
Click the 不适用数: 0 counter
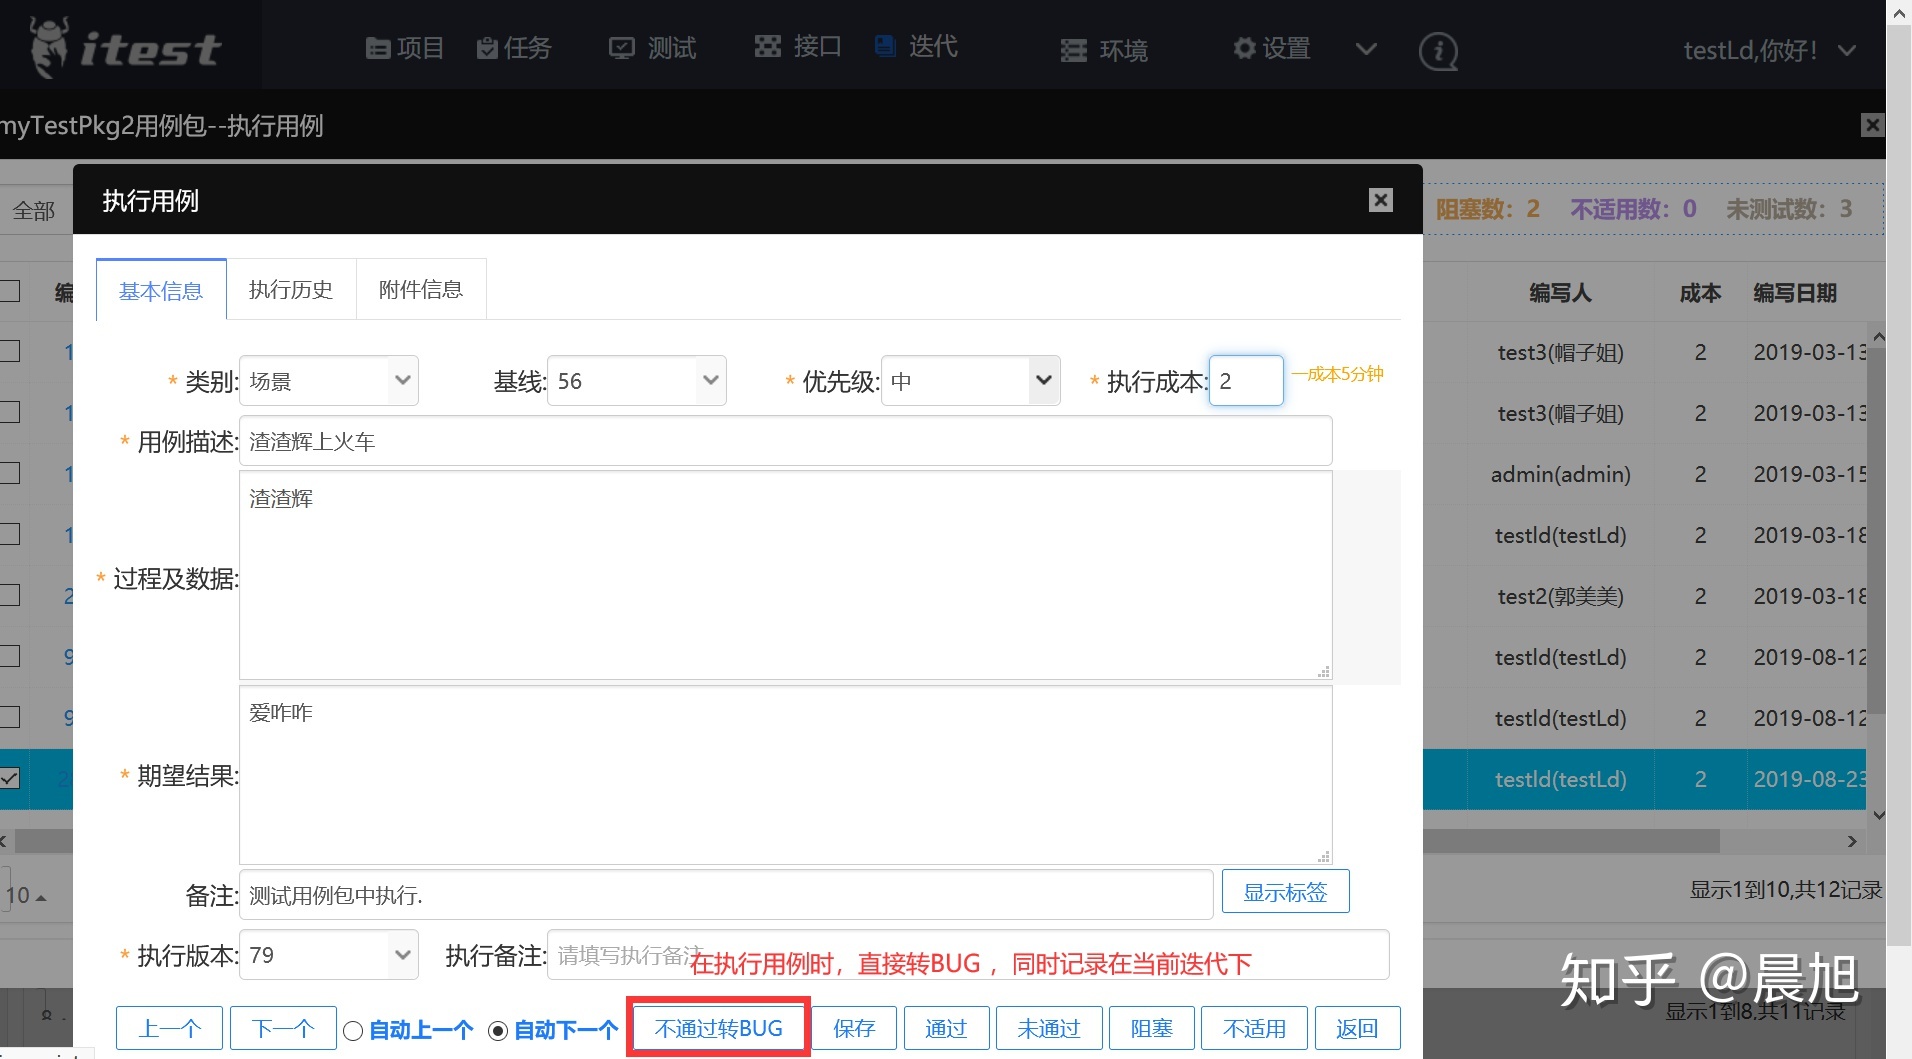coord(1633,209)
